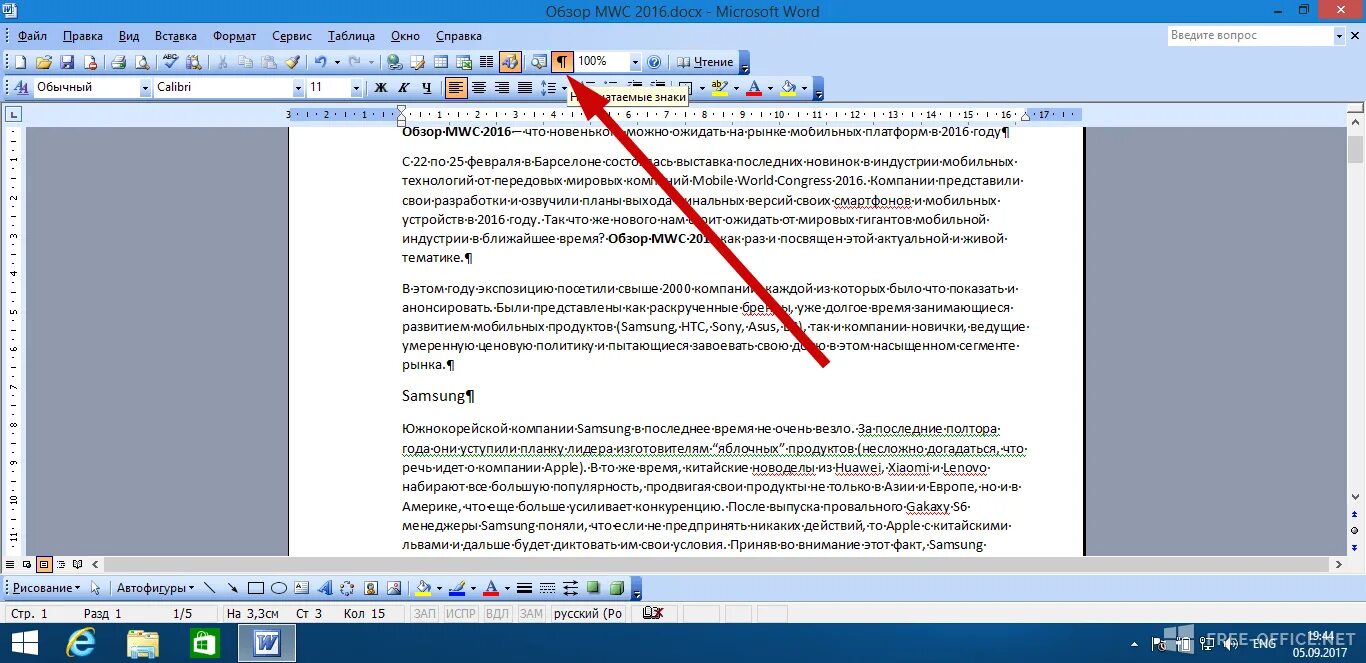Center the paragraph text
The width and height of the screenshot is (1366, 663).
coord(479,88)
